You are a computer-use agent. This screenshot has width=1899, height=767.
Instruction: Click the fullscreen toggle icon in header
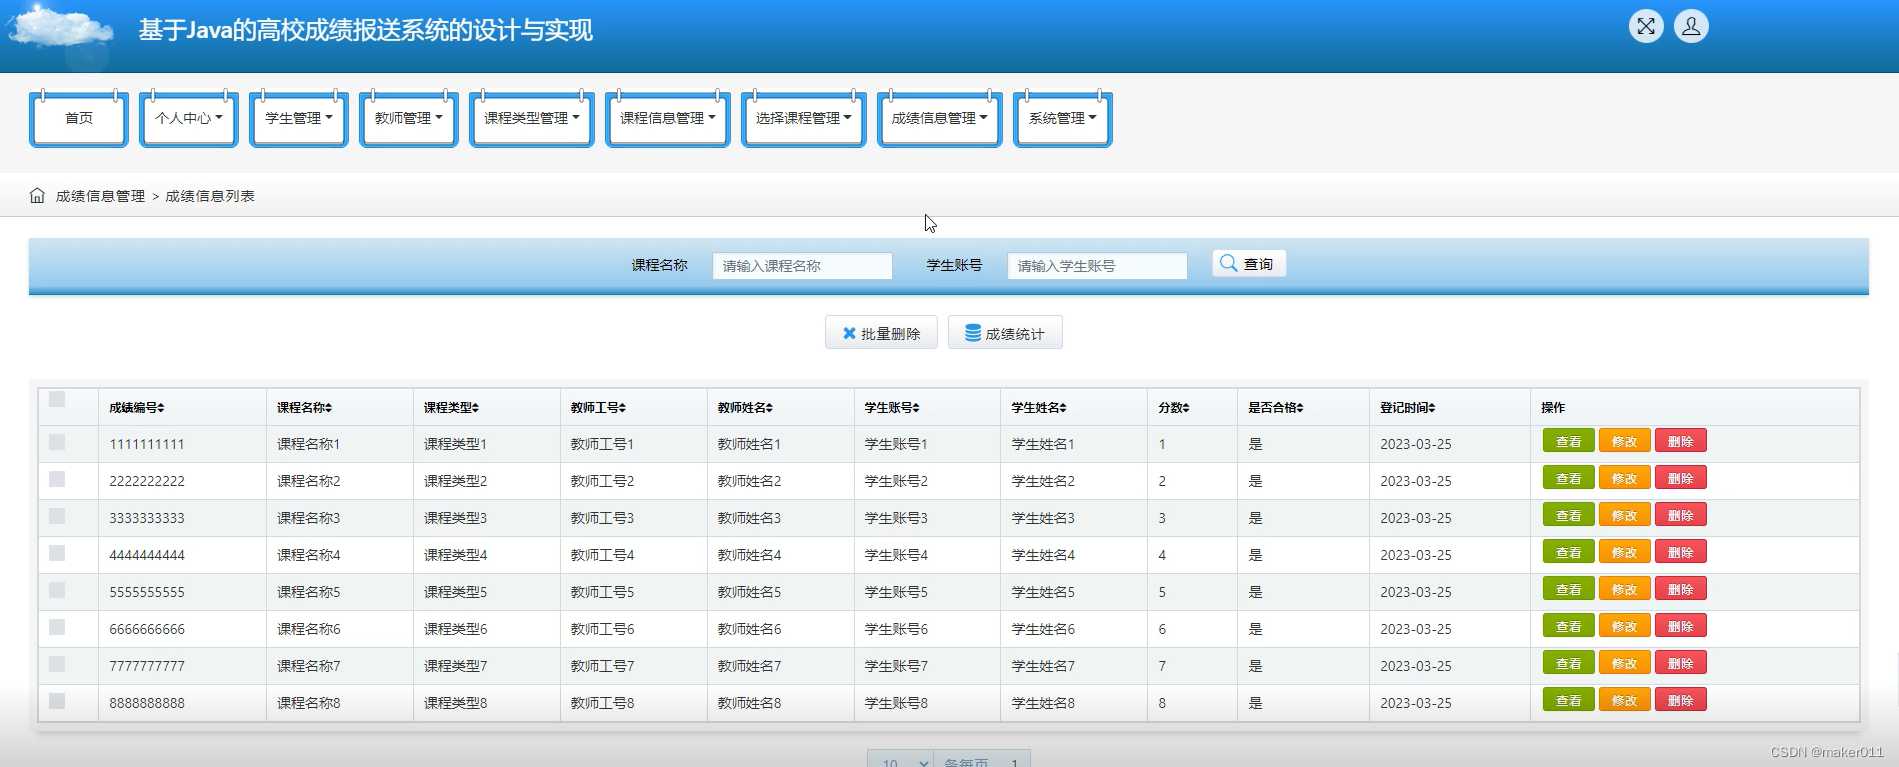[1646, 26]
